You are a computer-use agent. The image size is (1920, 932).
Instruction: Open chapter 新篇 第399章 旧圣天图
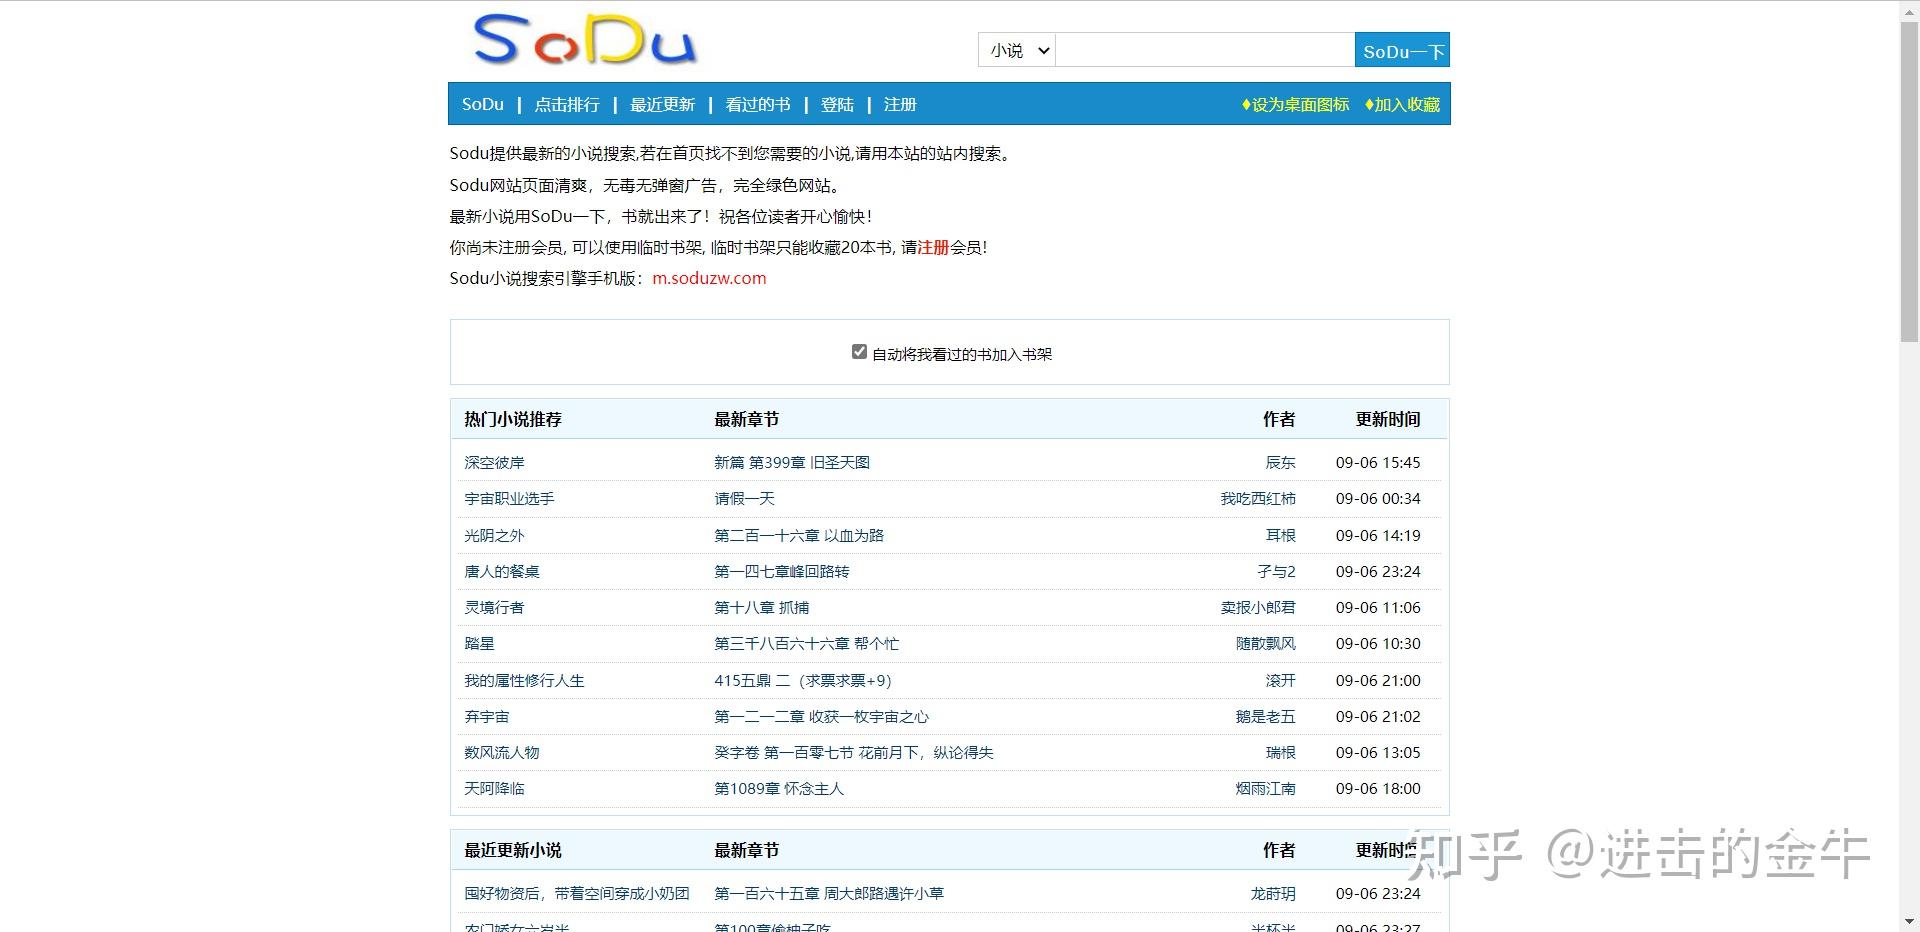(x=792, y=462)
